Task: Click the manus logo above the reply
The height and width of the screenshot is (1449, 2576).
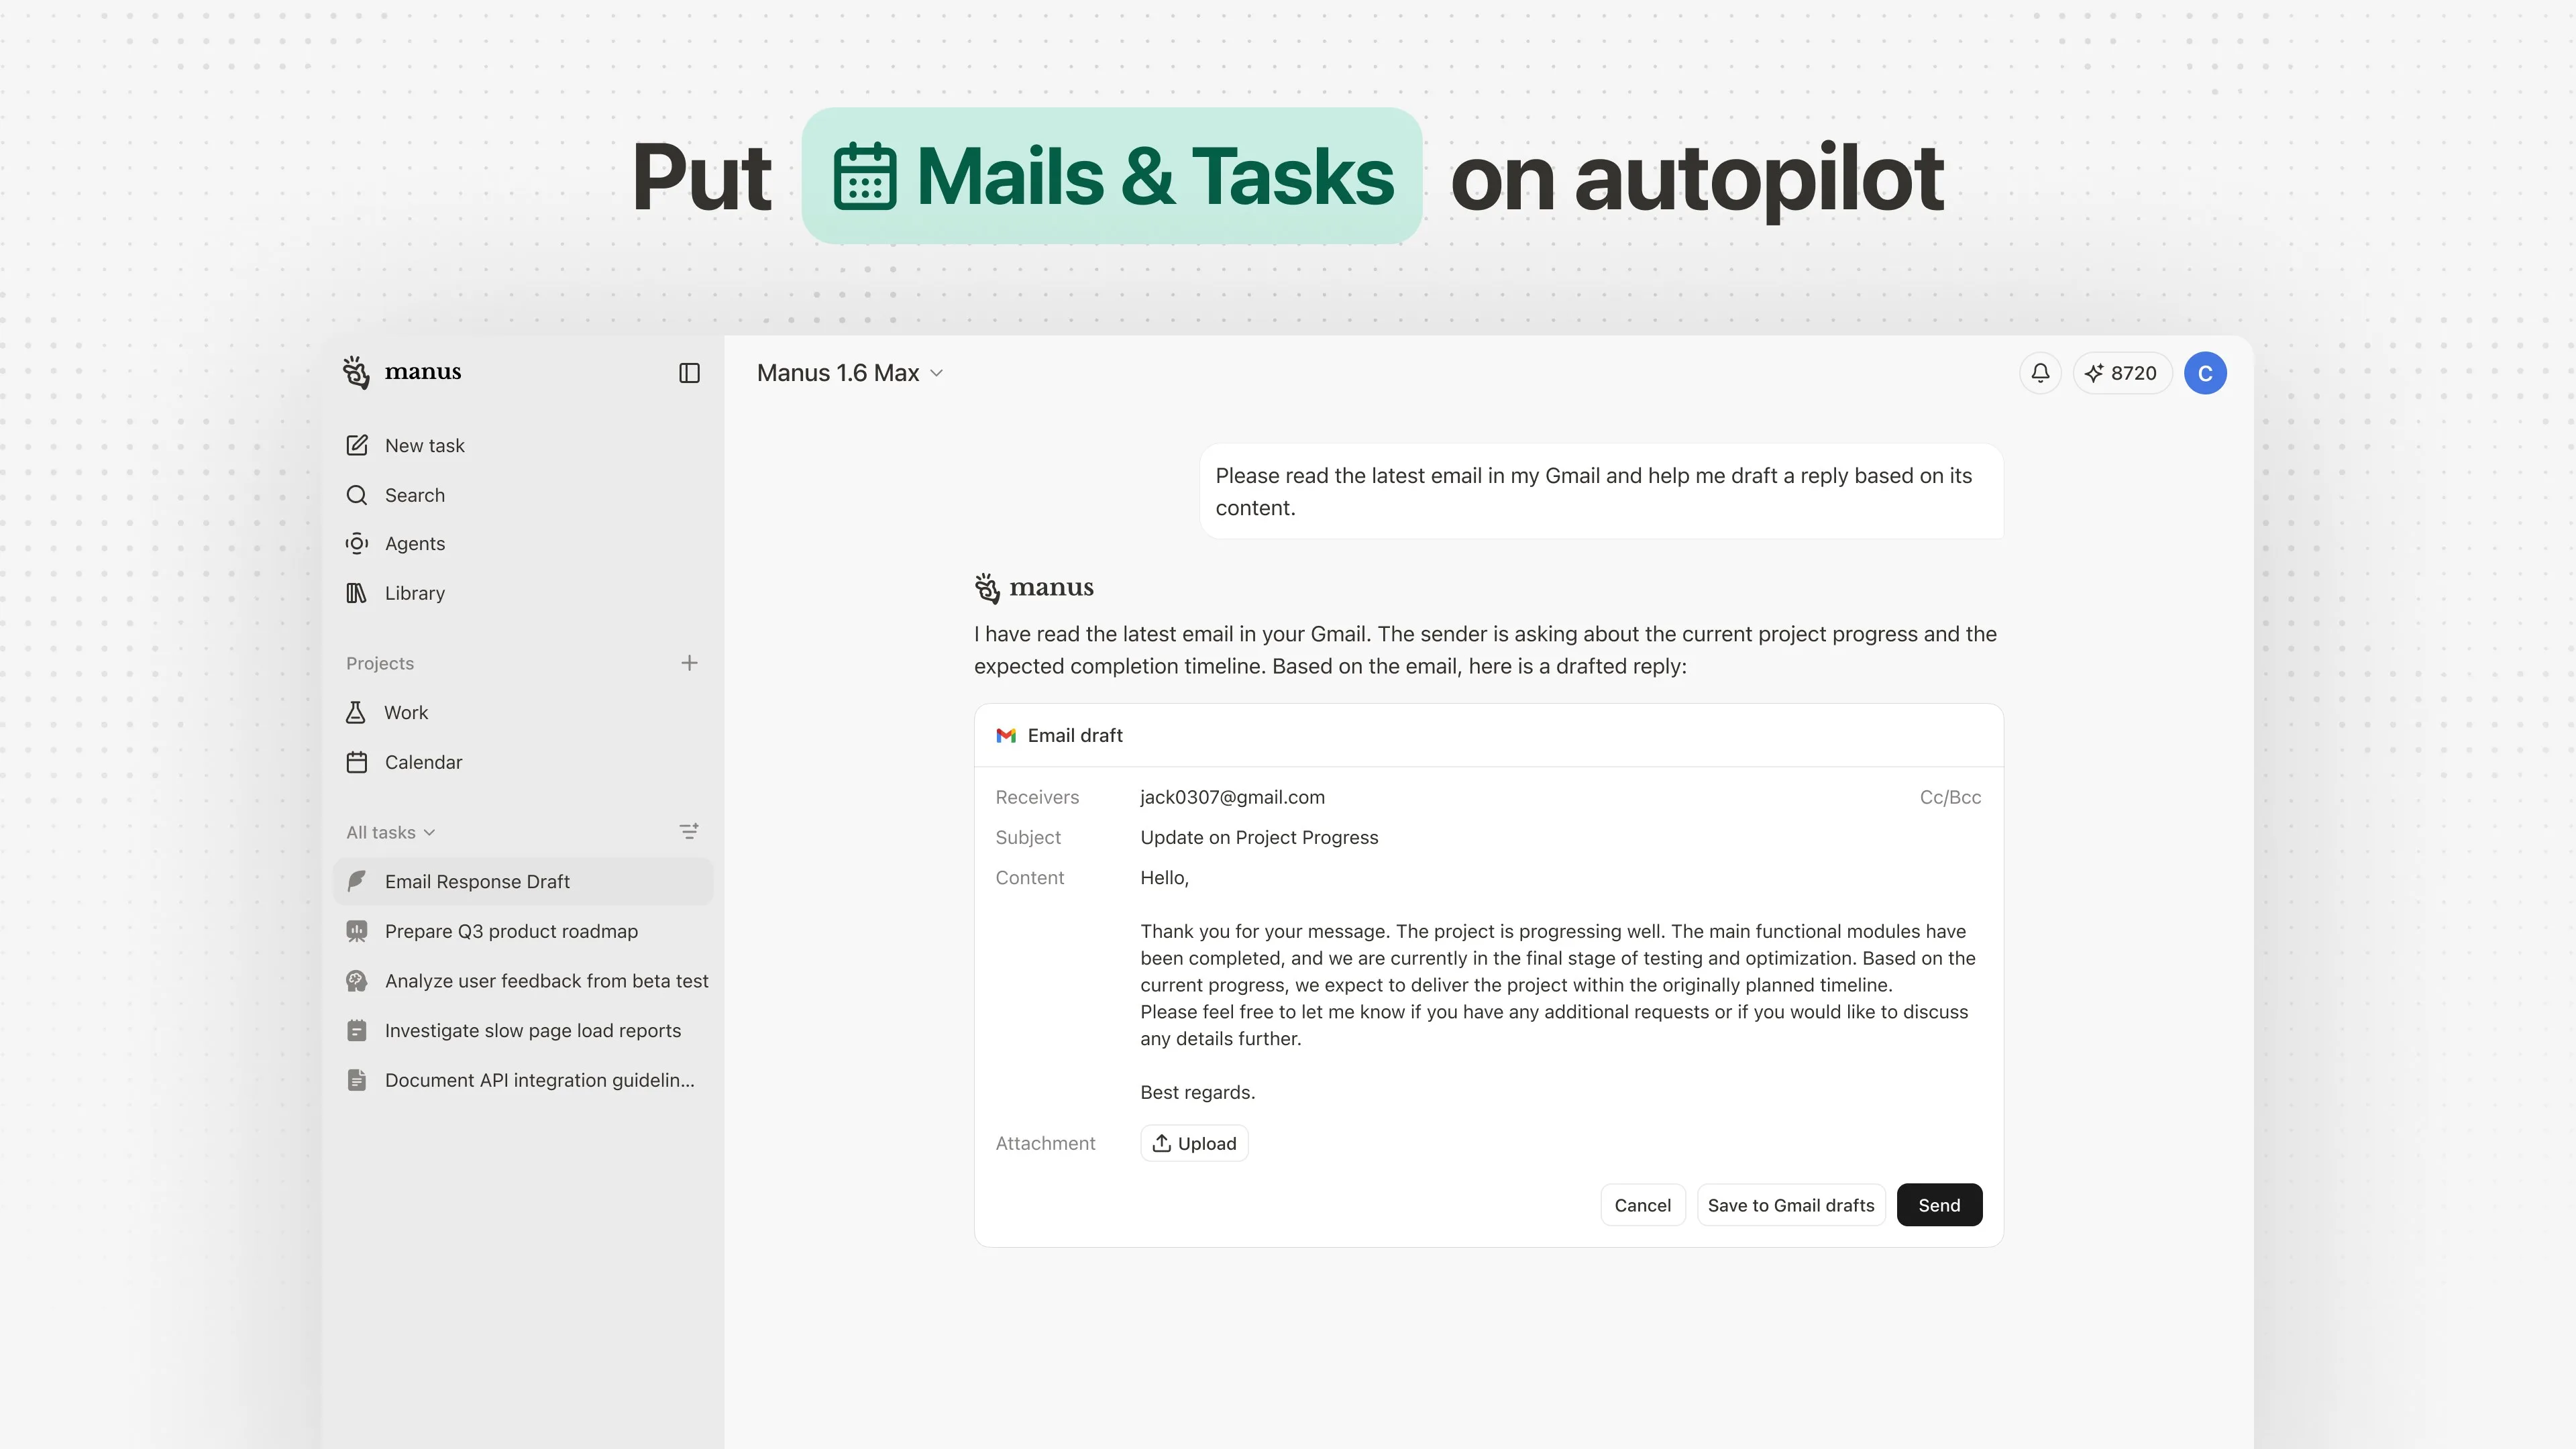Action: [x=1034, y=588]
